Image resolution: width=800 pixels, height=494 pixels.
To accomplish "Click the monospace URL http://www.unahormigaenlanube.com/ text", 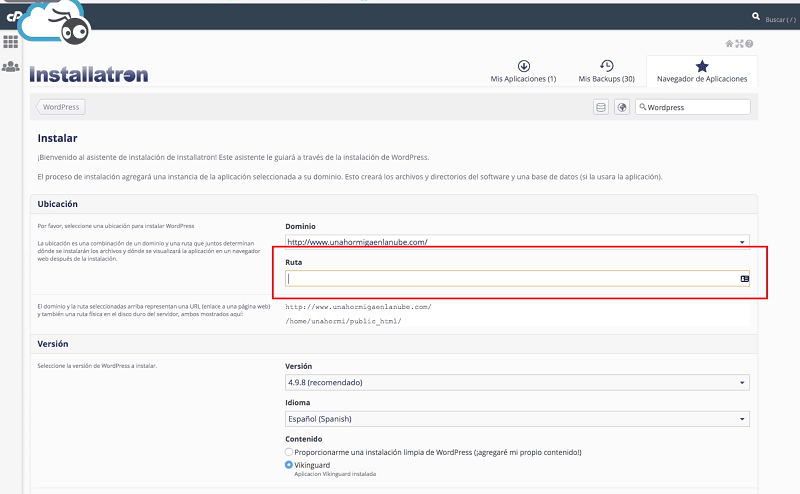I will pyautogui.click(x=358, y=307).
